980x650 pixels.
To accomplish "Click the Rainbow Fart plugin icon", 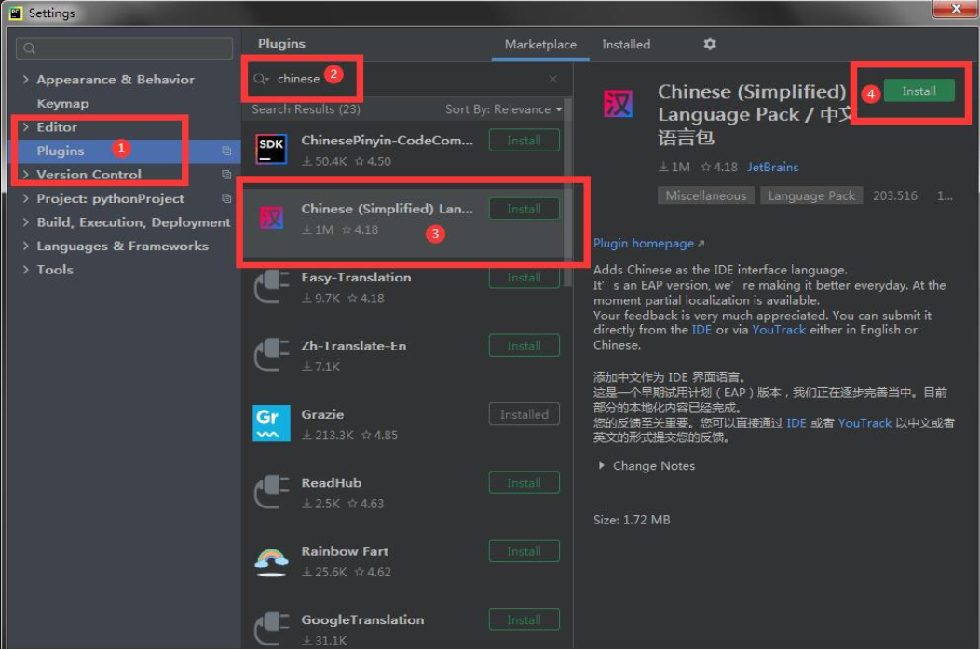I will [x=271, y=561].
